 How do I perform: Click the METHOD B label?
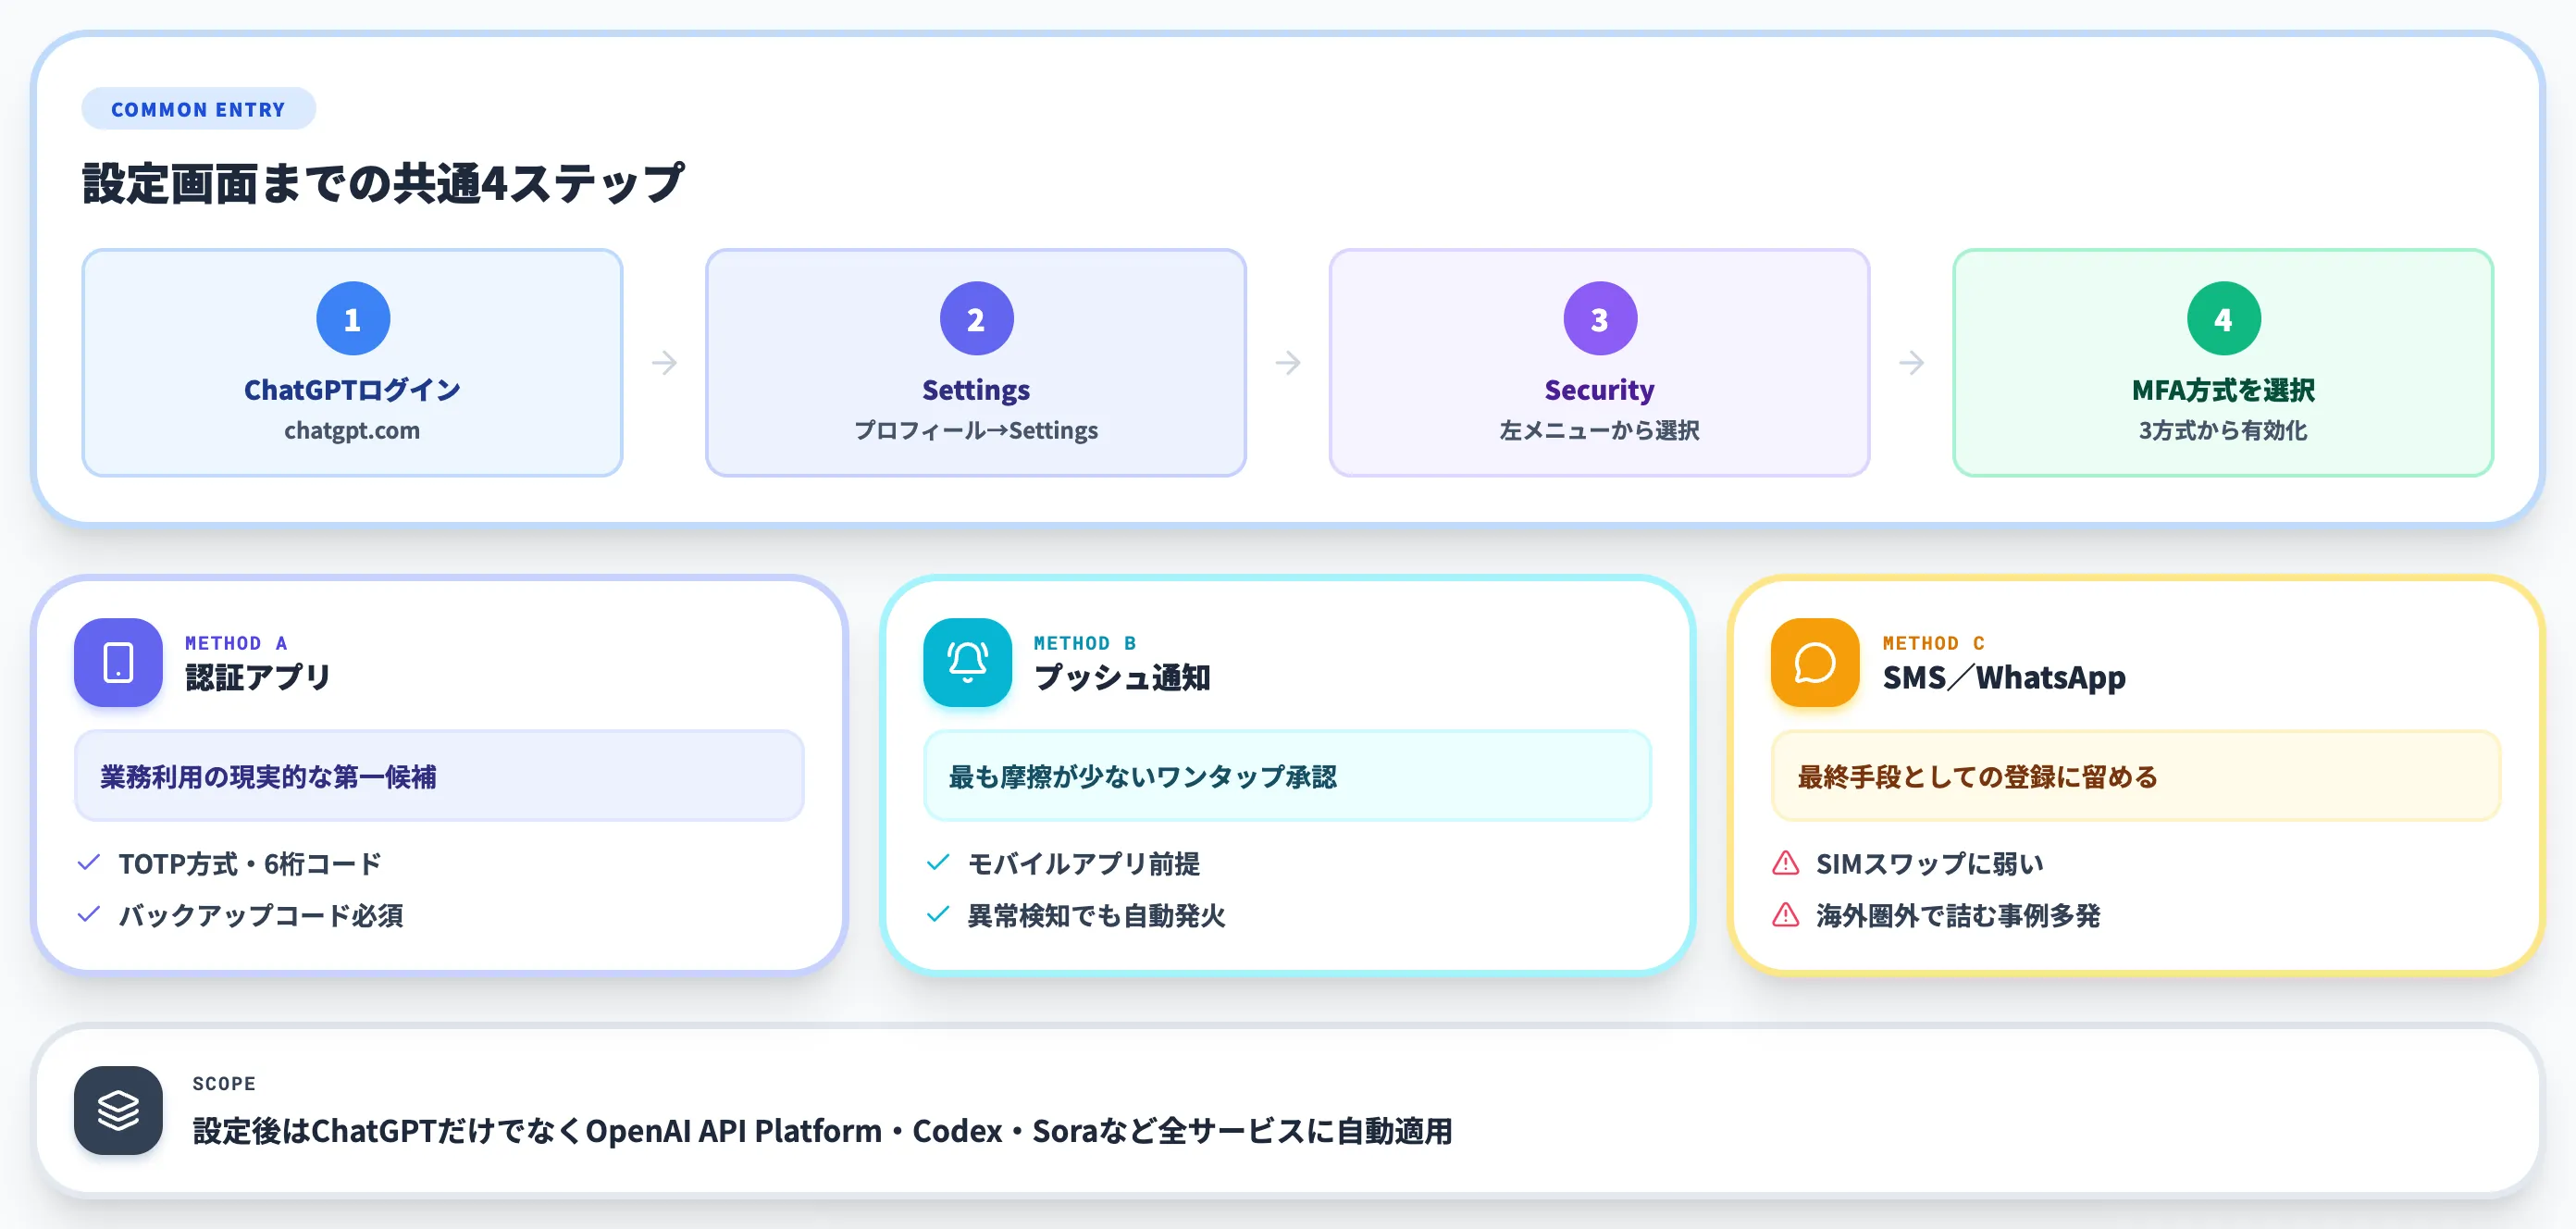[x=1085, y=643]
